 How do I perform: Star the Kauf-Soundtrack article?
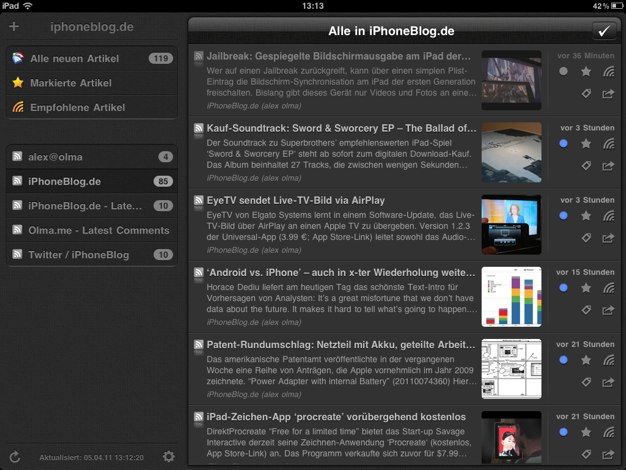pyautogui.click(x=586, y=143)
